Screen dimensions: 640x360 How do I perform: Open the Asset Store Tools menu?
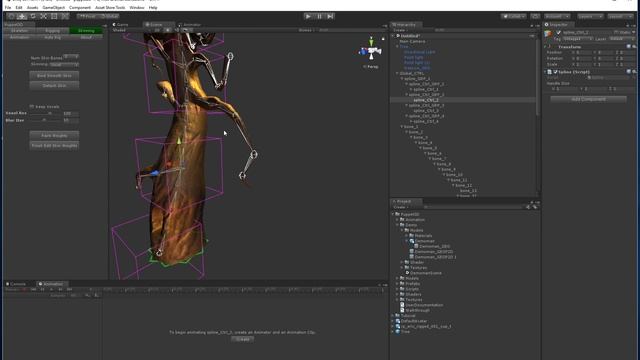click(110, 7)
